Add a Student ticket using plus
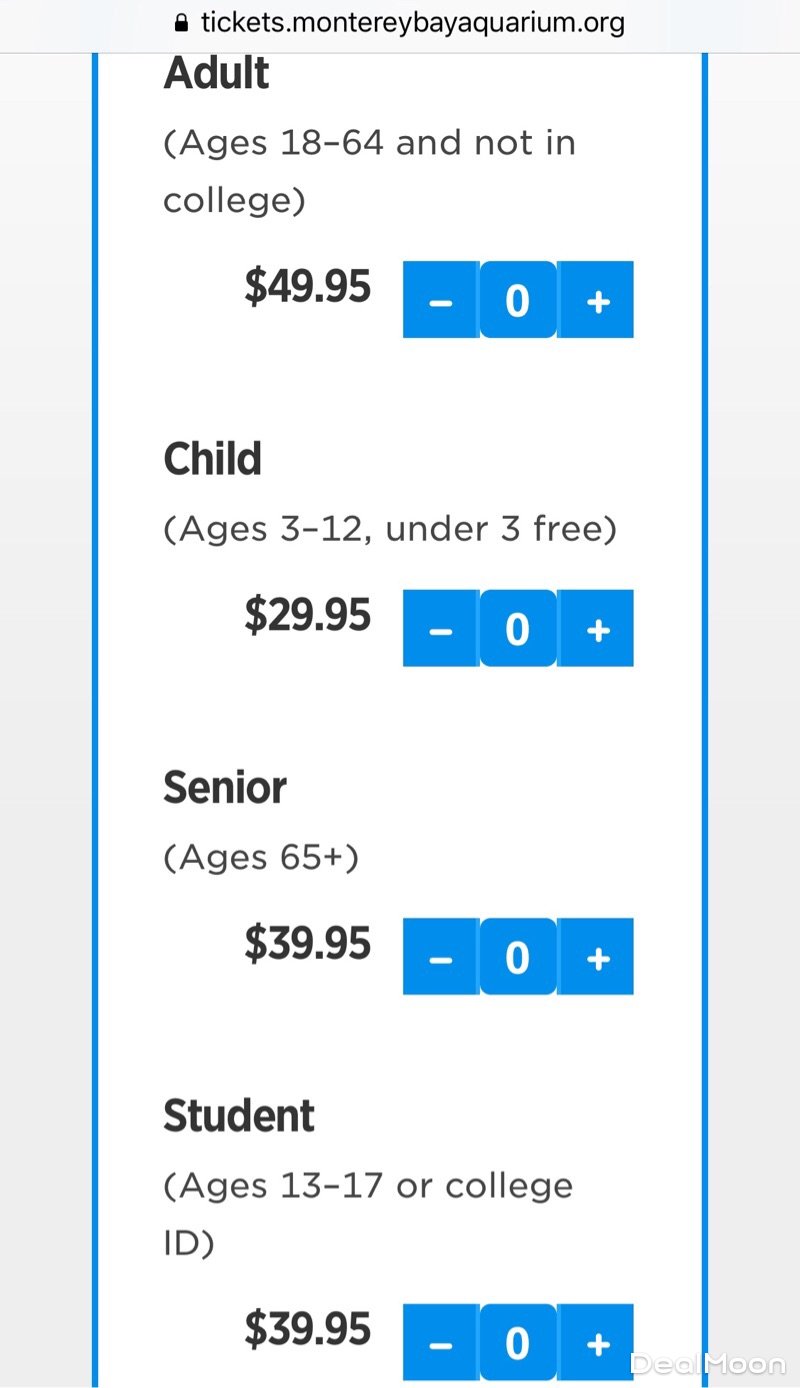 pyautogui.click(x=597, y=1343)
